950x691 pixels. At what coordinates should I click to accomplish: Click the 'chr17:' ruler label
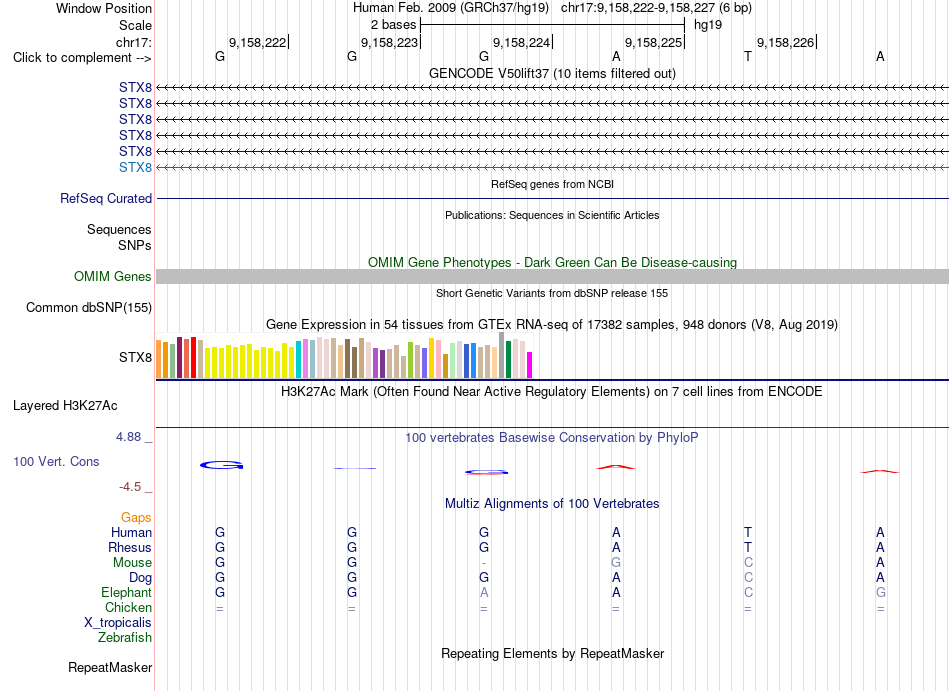coord(134,42)
